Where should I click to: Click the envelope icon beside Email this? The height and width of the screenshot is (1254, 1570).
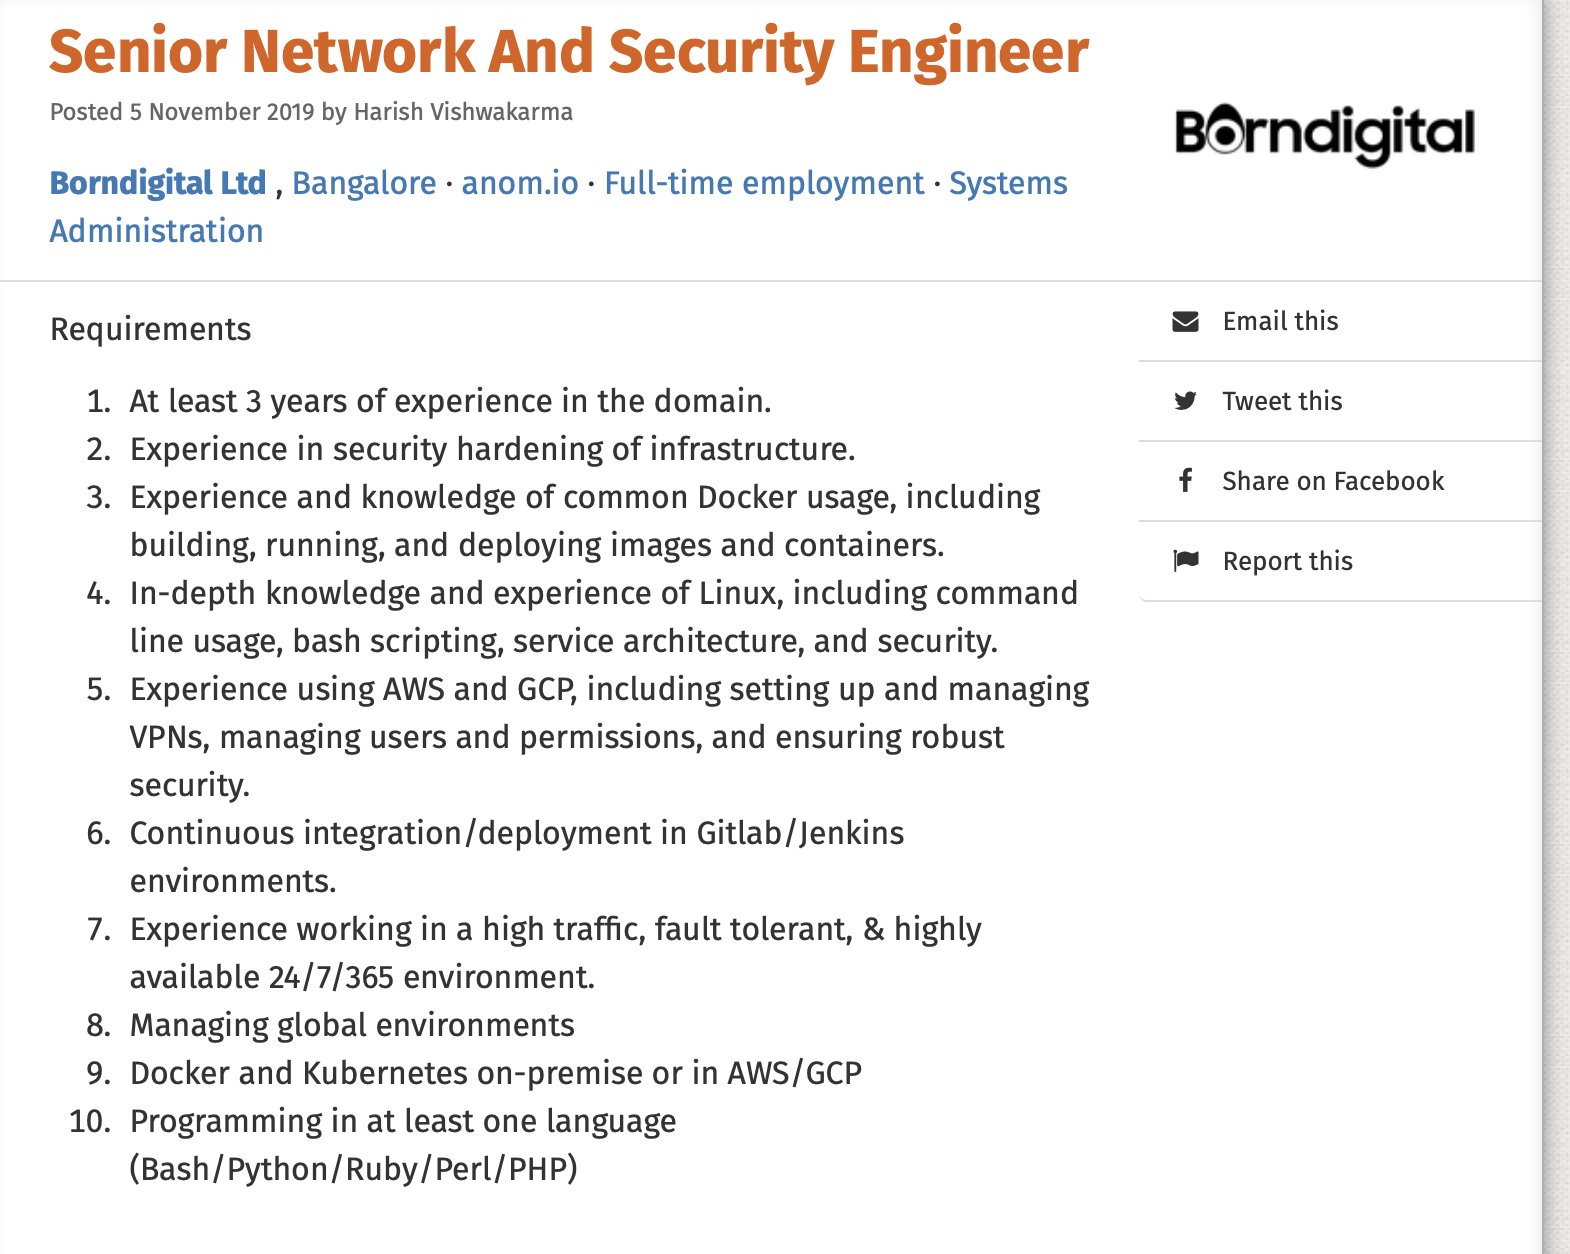(x=1185, y=321)
